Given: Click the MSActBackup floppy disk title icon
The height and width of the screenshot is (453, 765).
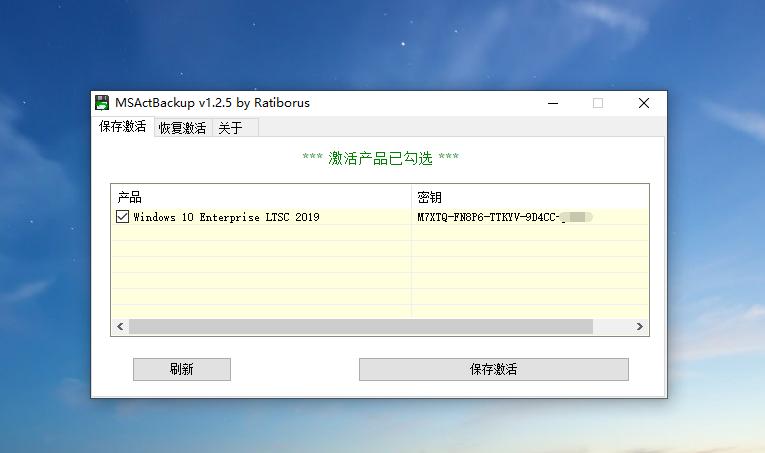Looking at the screenshot, I should [x=102, y=103].
